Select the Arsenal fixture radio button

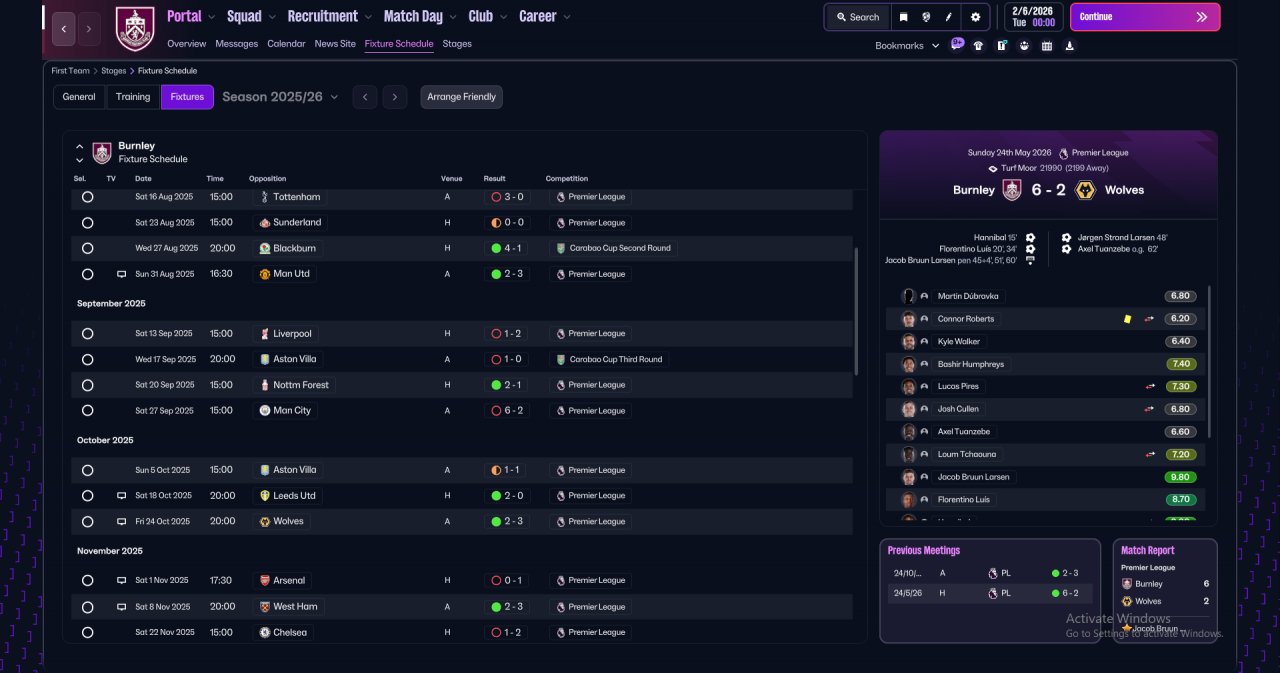pyautogui.click(x=87, y=580)
